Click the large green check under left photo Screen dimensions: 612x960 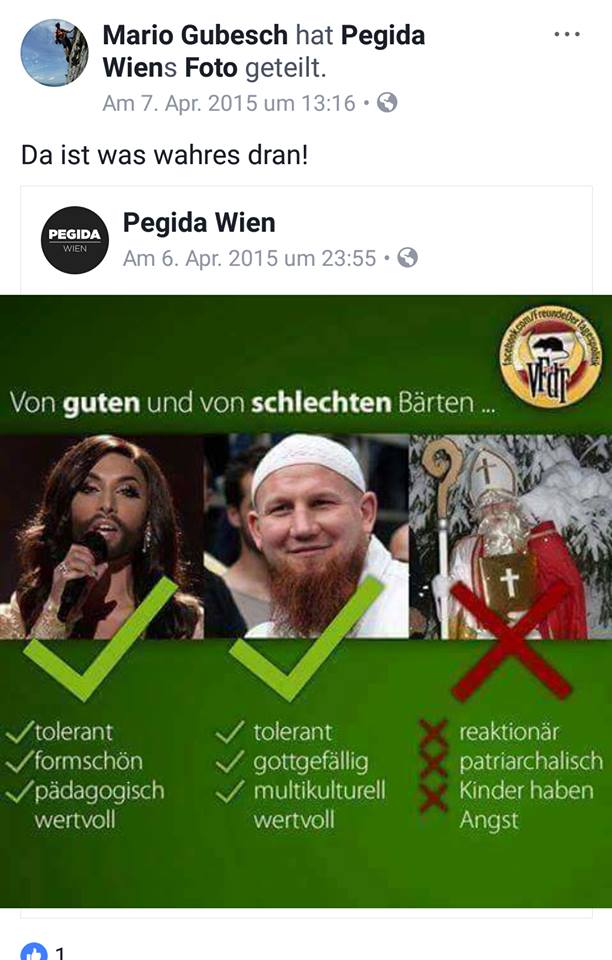point(100,639)
